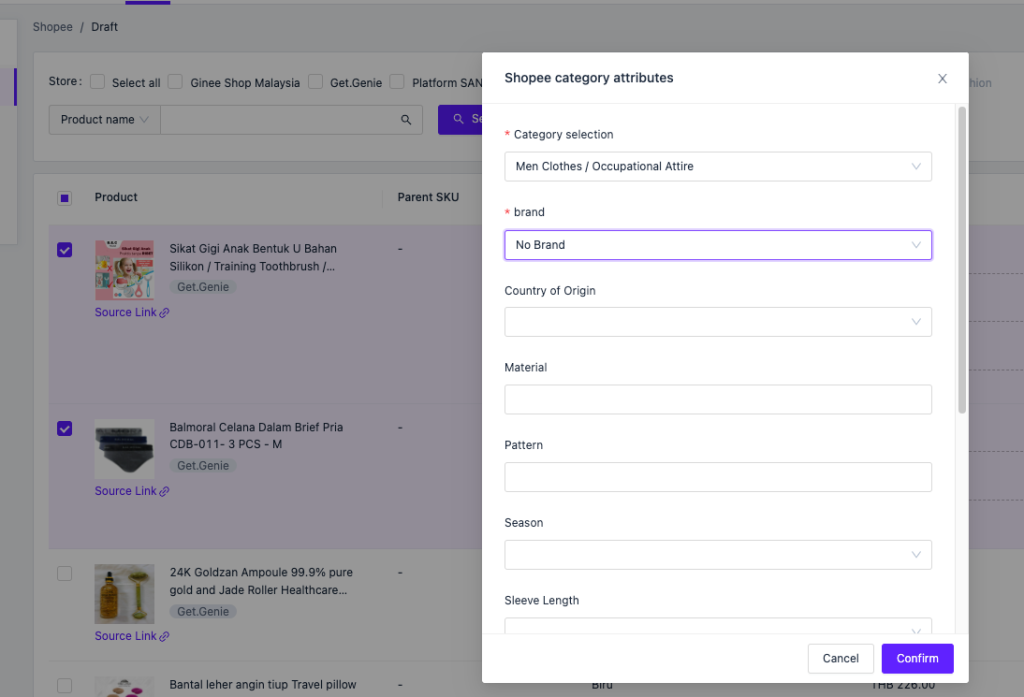1024x697 pixels.
Task: Click the Balmoral Celana Dalam product title
Action: coord(256,436)
